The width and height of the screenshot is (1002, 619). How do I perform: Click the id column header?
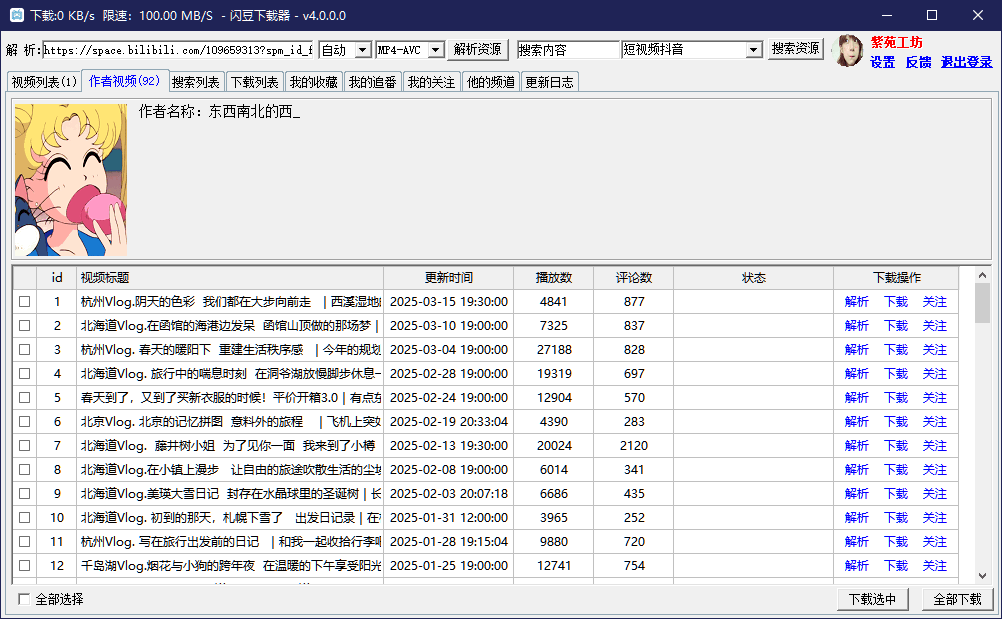coord(57,278)
